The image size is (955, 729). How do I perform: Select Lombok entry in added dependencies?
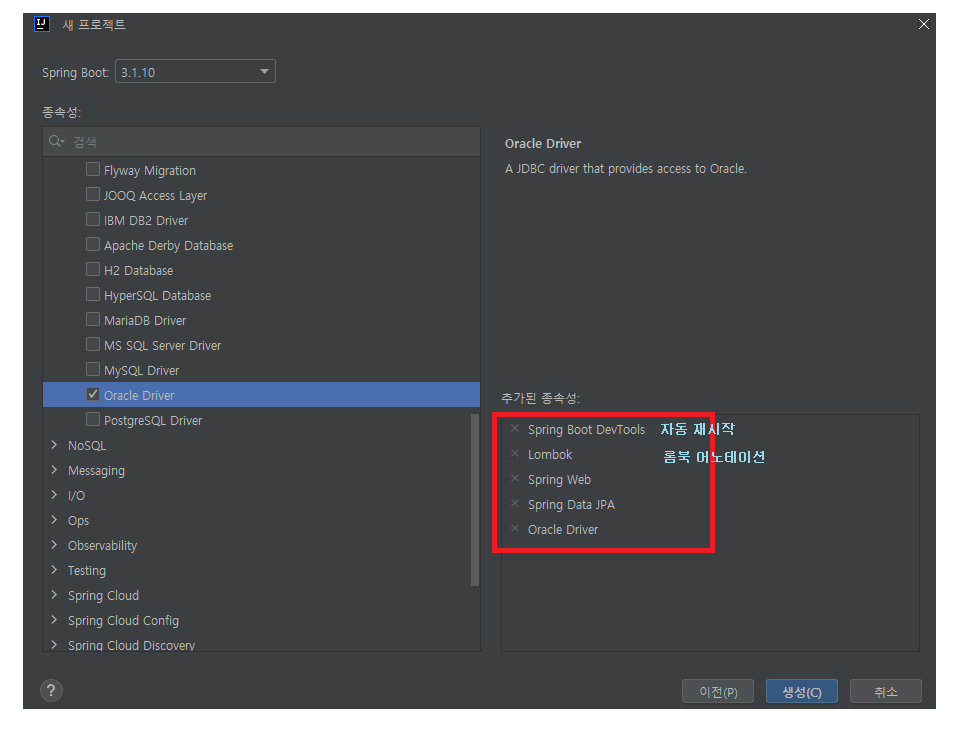(x=550, y=454)
